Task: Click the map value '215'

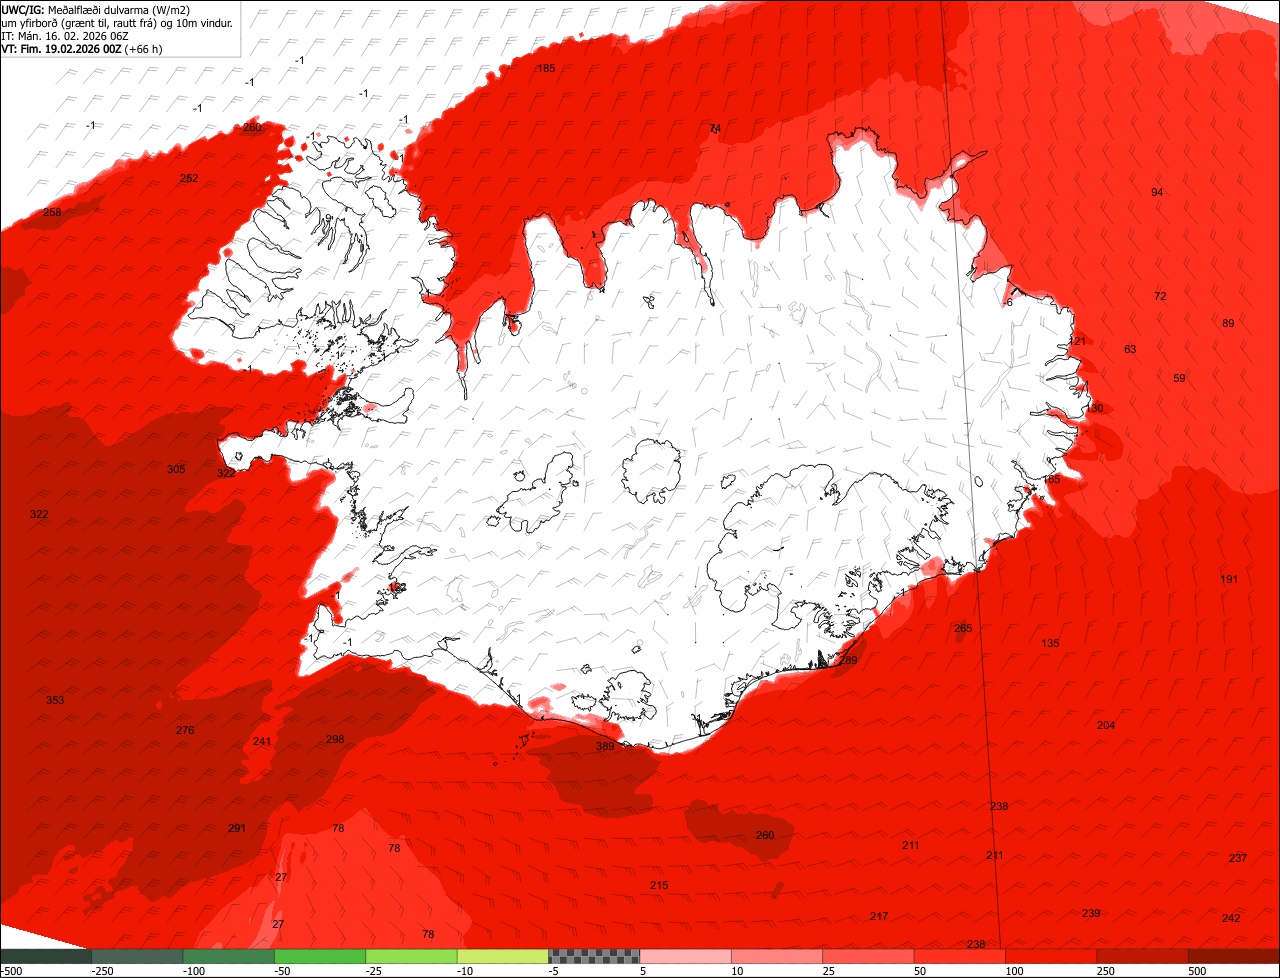Action: (x=659, y=885)
